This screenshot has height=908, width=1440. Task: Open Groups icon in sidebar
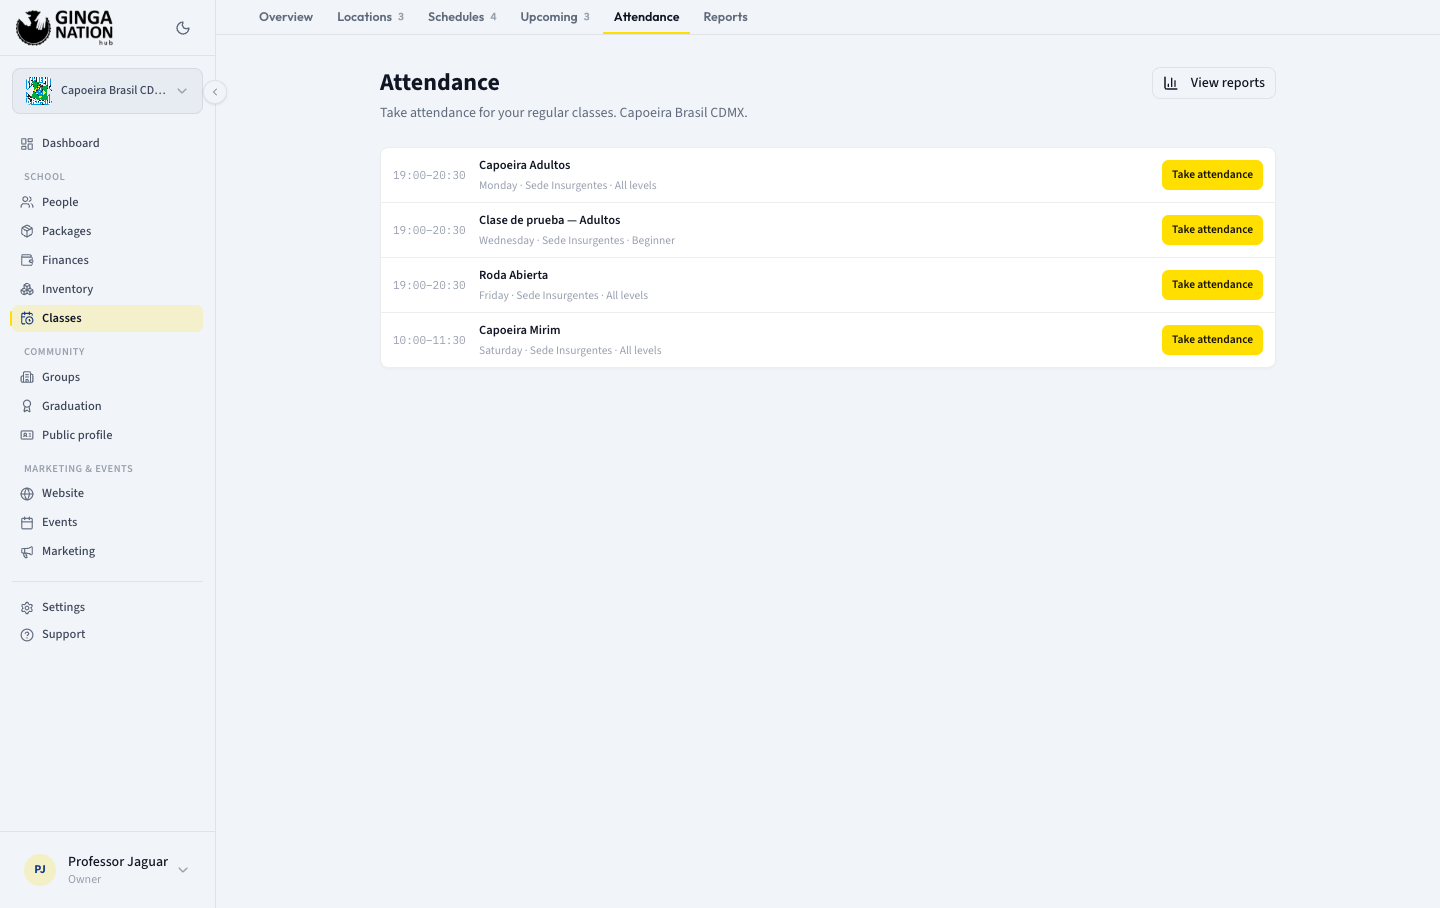[x=27, y=377]
